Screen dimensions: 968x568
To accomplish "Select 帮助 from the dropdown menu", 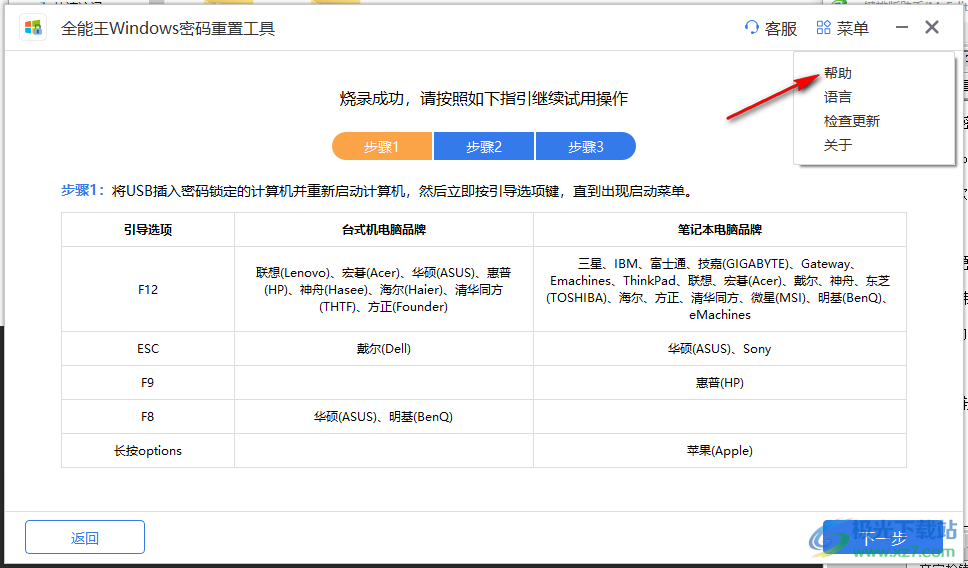I will point(838,73).
